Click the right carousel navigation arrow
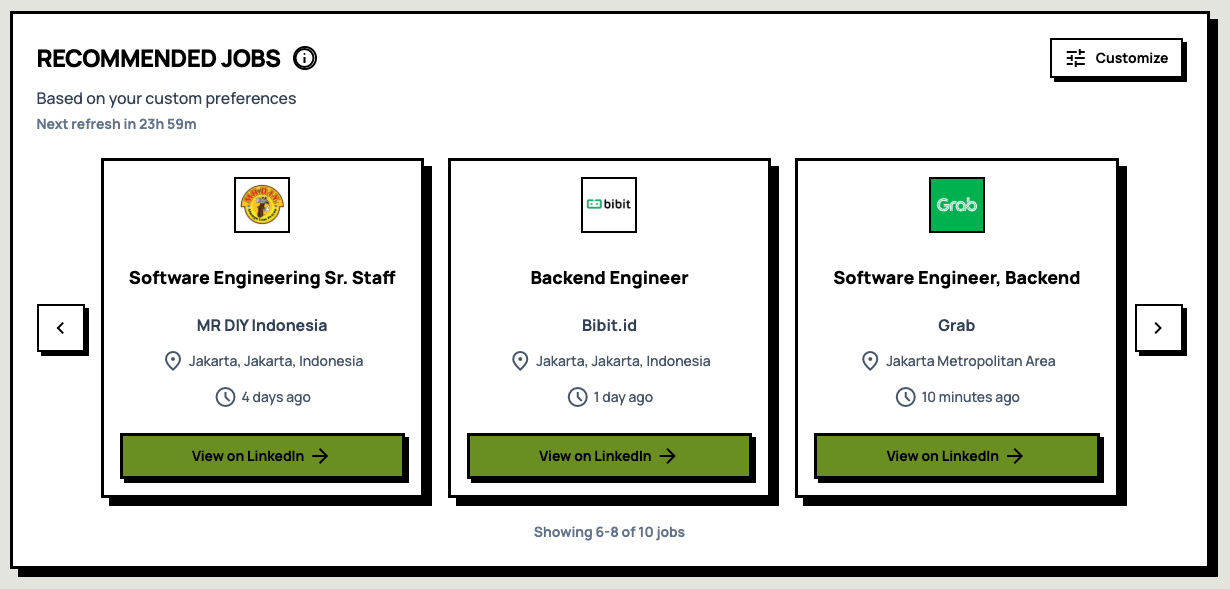 coord(1158,328)
